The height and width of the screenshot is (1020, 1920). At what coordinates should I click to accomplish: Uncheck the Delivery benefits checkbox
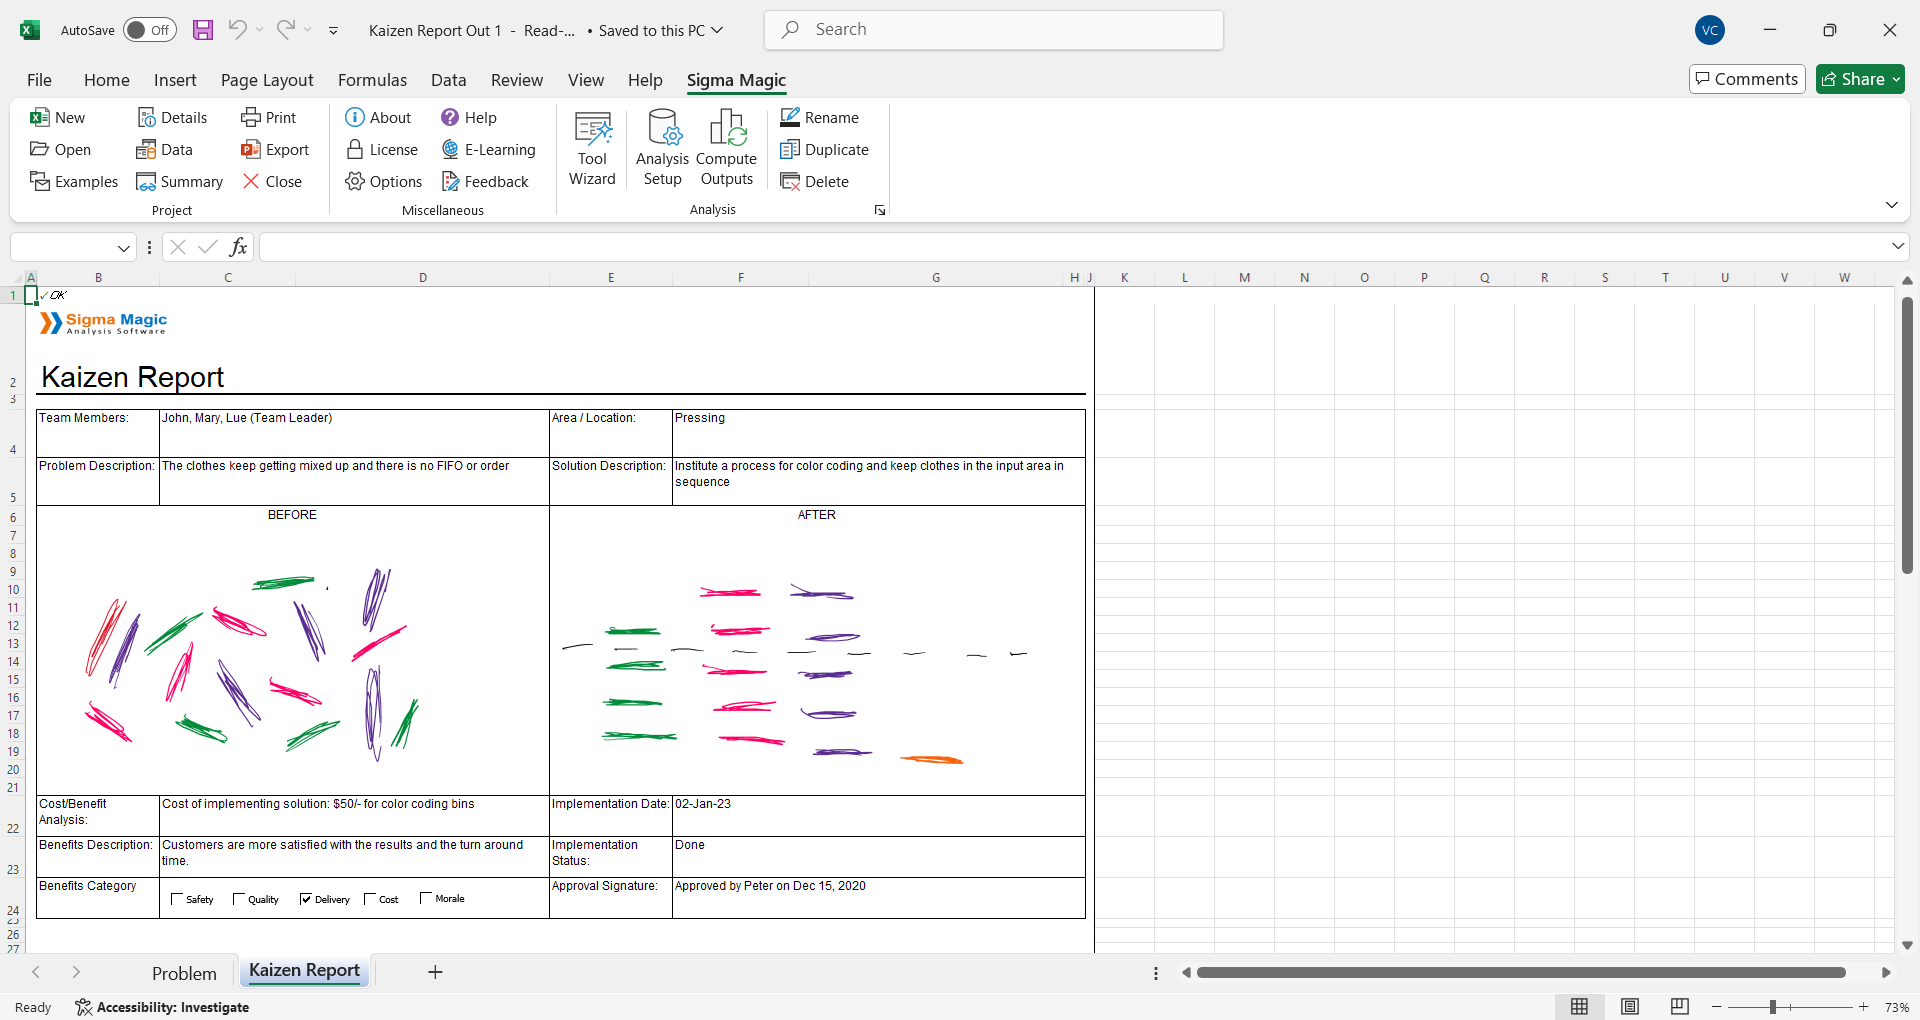coord(306,899)
